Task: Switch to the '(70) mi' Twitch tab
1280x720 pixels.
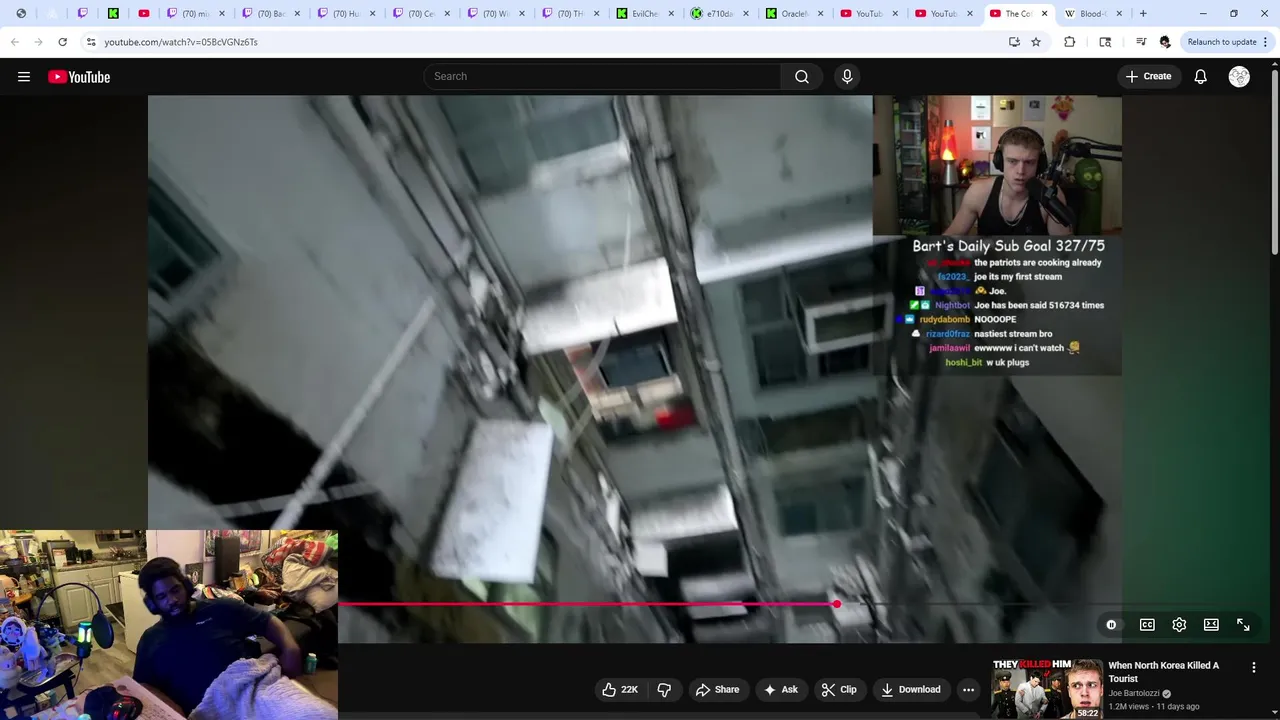Action: [x=195, y=14]
